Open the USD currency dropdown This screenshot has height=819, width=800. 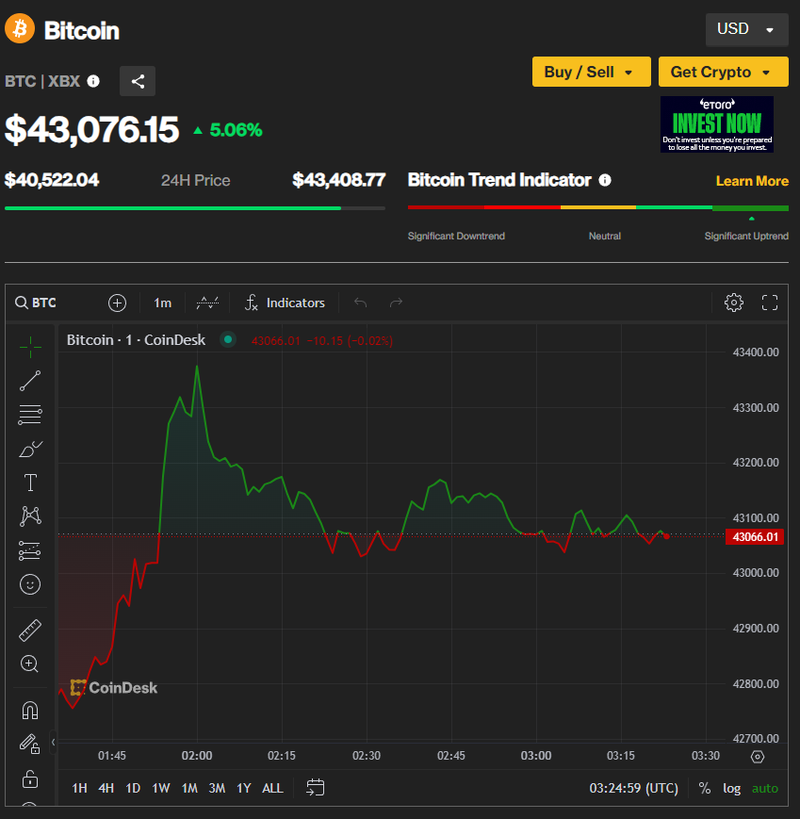[745, 29]
